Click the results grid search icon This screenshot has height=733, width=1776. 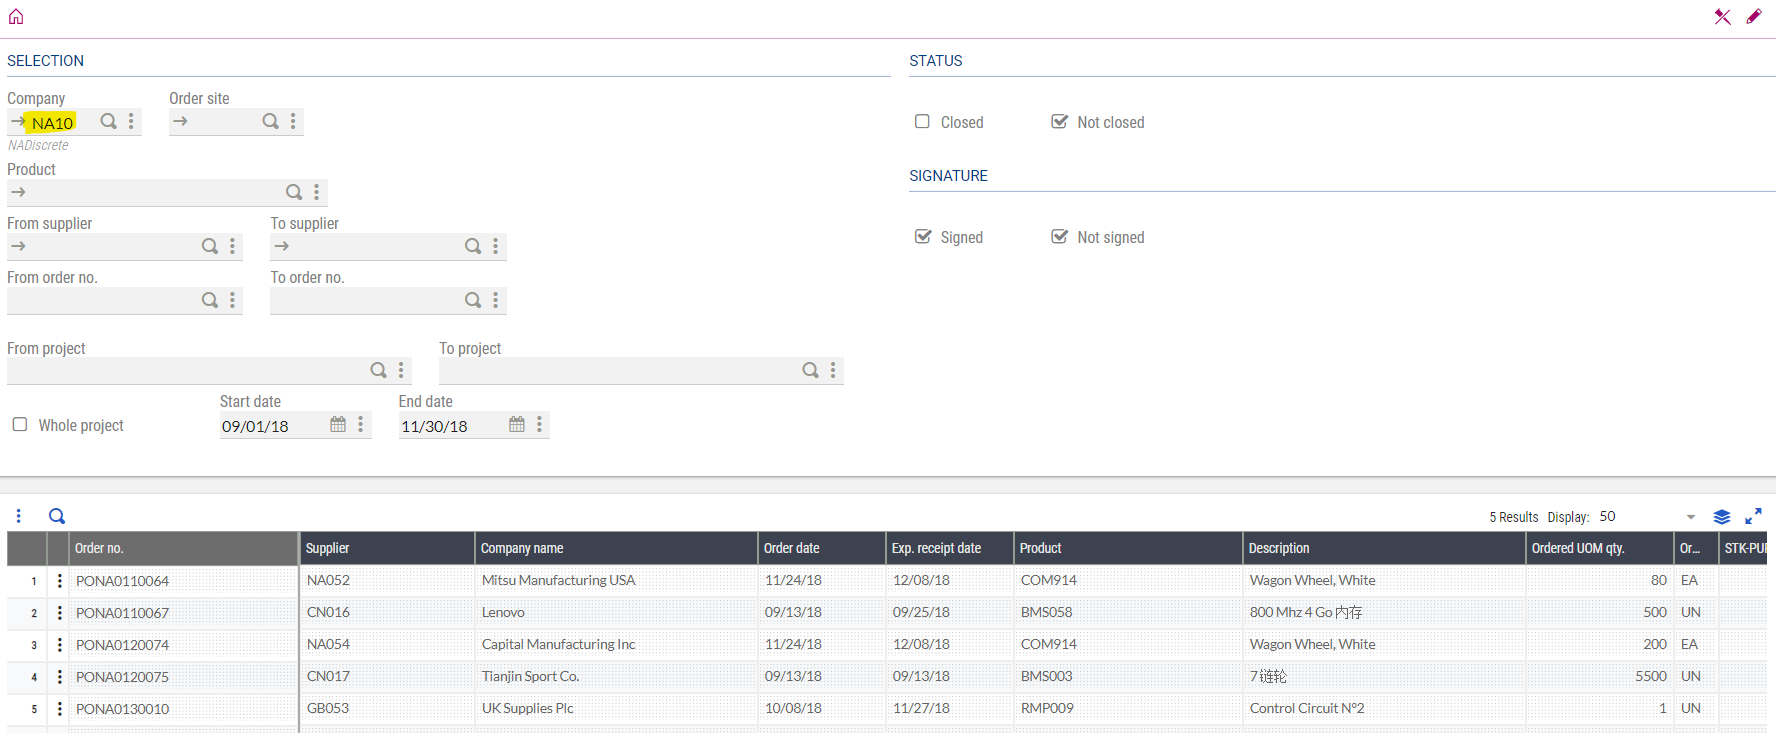pos(57,516)
